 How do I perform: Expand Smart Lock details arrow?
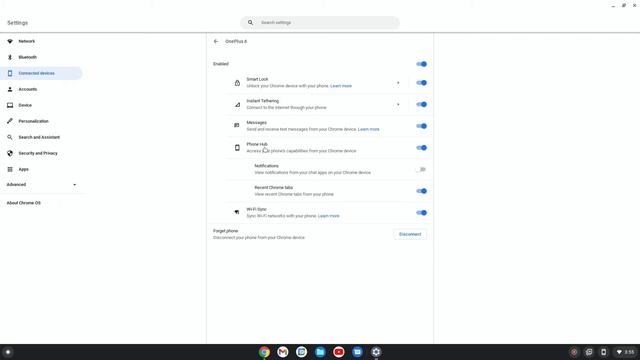398,83
